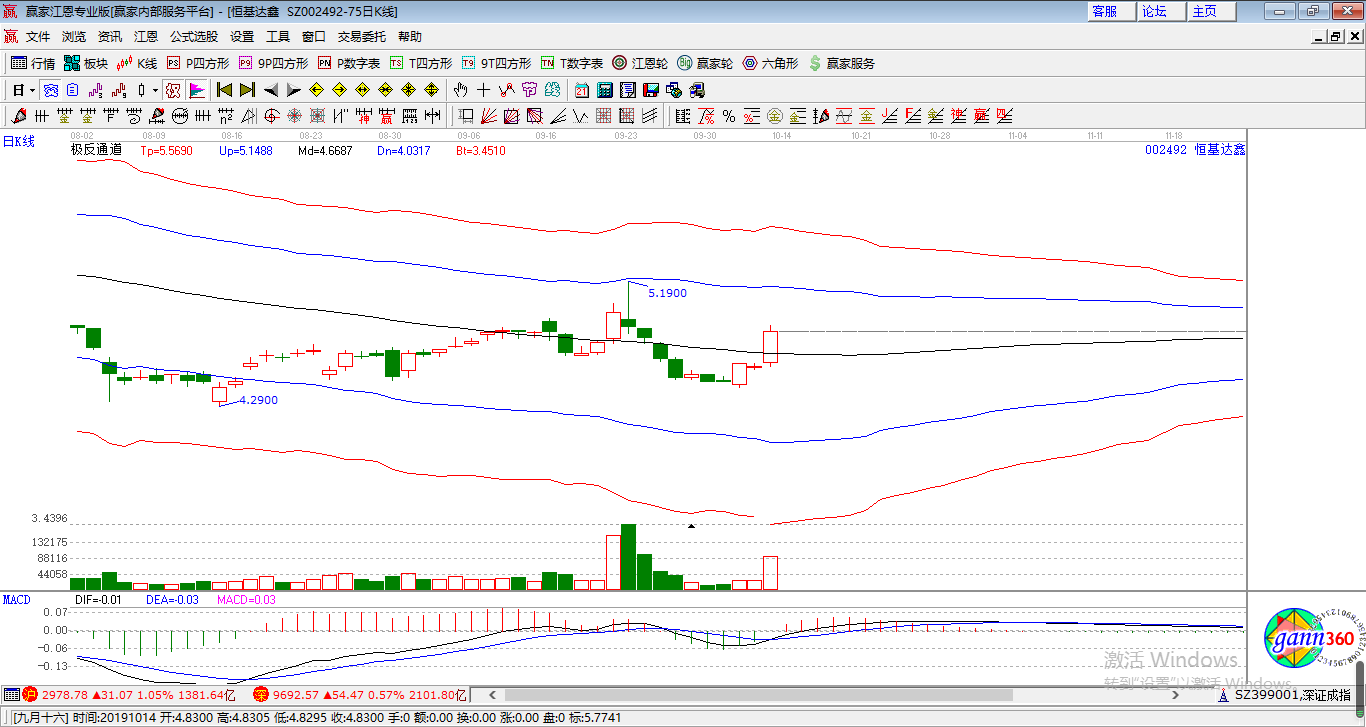1366x727 pixels.
Task: Open the T数字表 table
Action: coord(572,63)
